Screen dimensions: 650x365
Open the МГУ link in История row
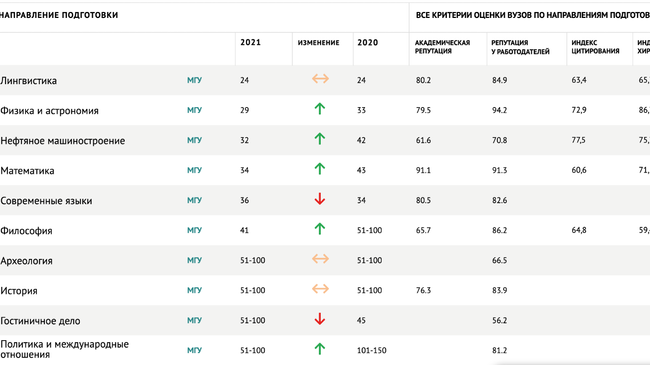tap(194, 290)
